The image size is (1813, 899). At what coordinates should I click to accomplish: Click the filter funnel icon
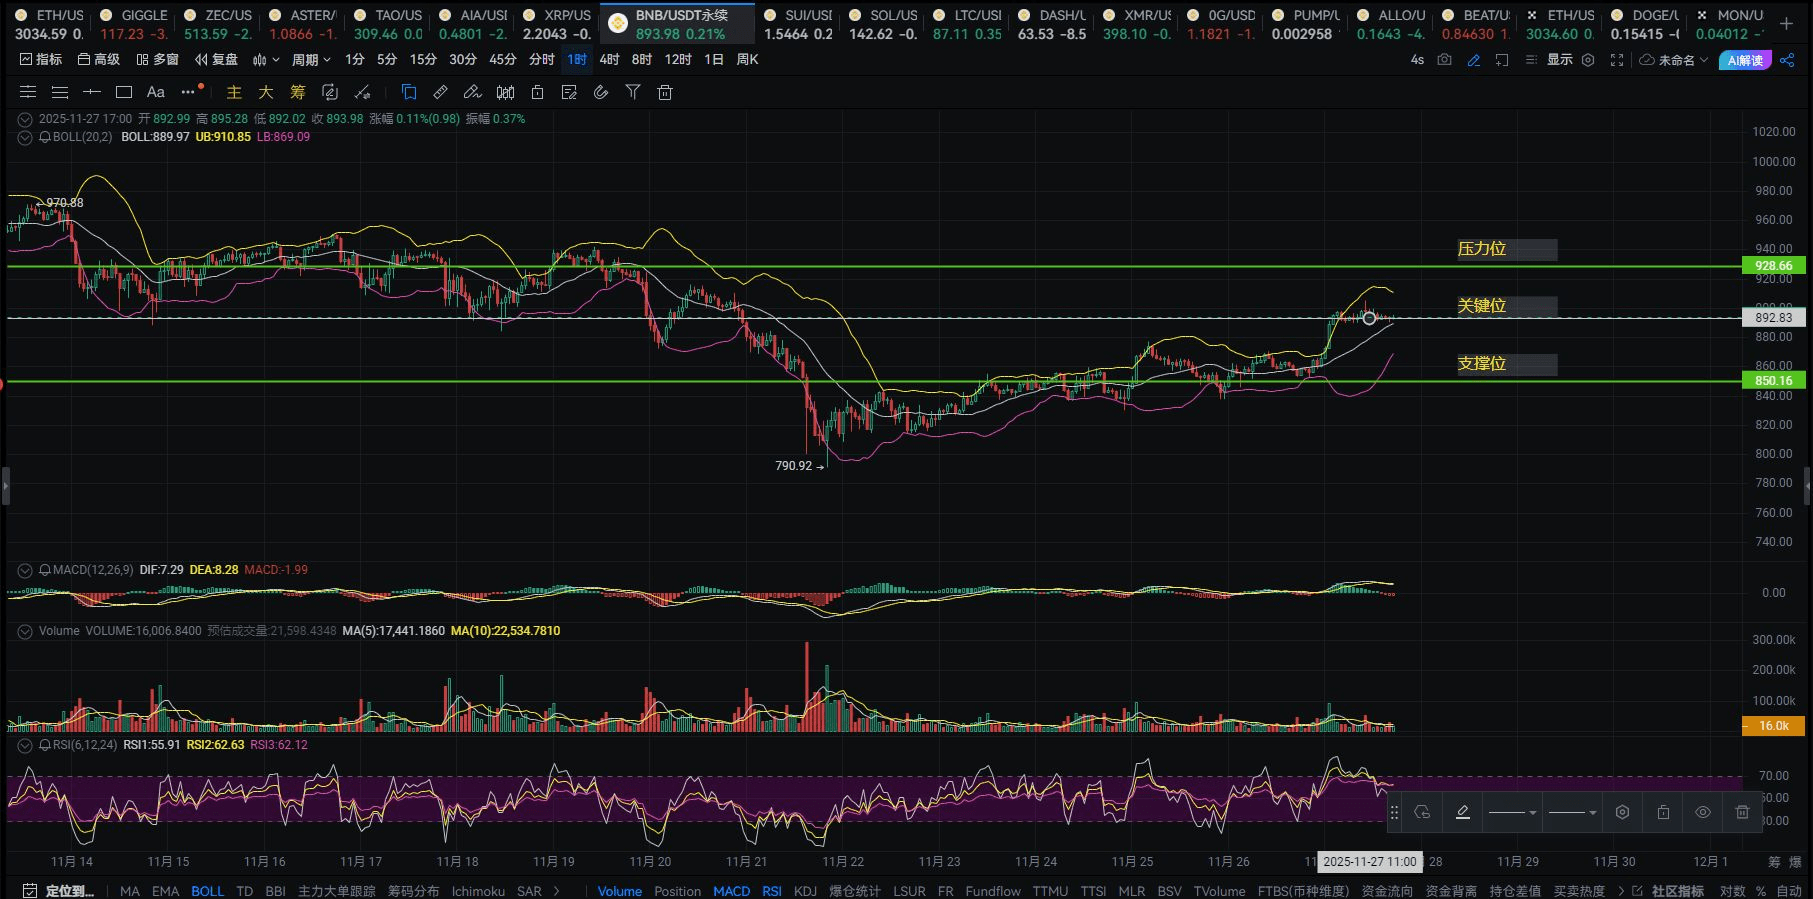tap(632, 92)
